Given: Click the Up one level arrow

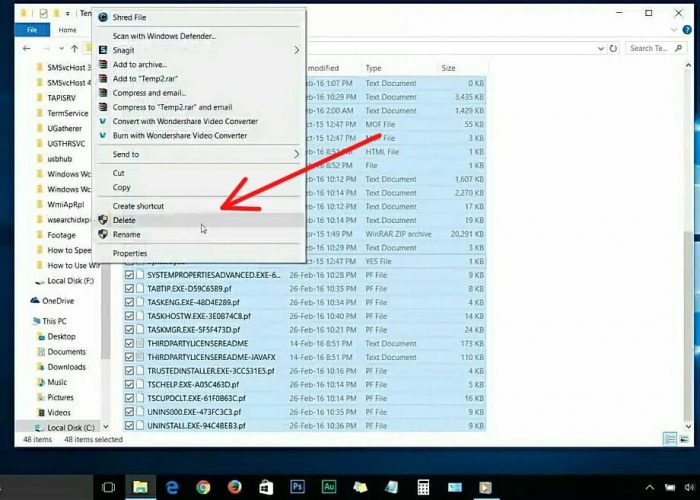Looking at the screenshot, I should (75, 48).
